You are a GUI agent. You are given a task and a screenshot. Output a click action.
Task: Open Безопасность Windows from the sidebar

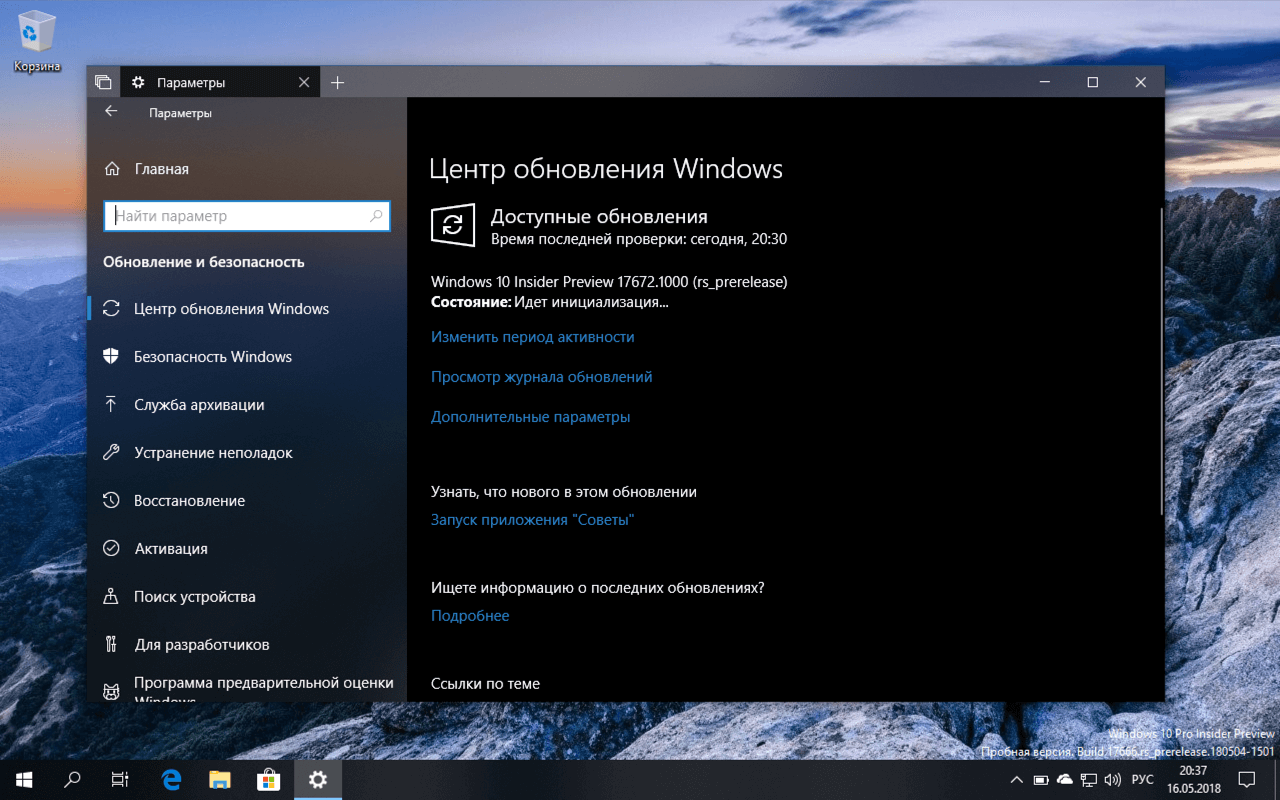coord(247,357)
